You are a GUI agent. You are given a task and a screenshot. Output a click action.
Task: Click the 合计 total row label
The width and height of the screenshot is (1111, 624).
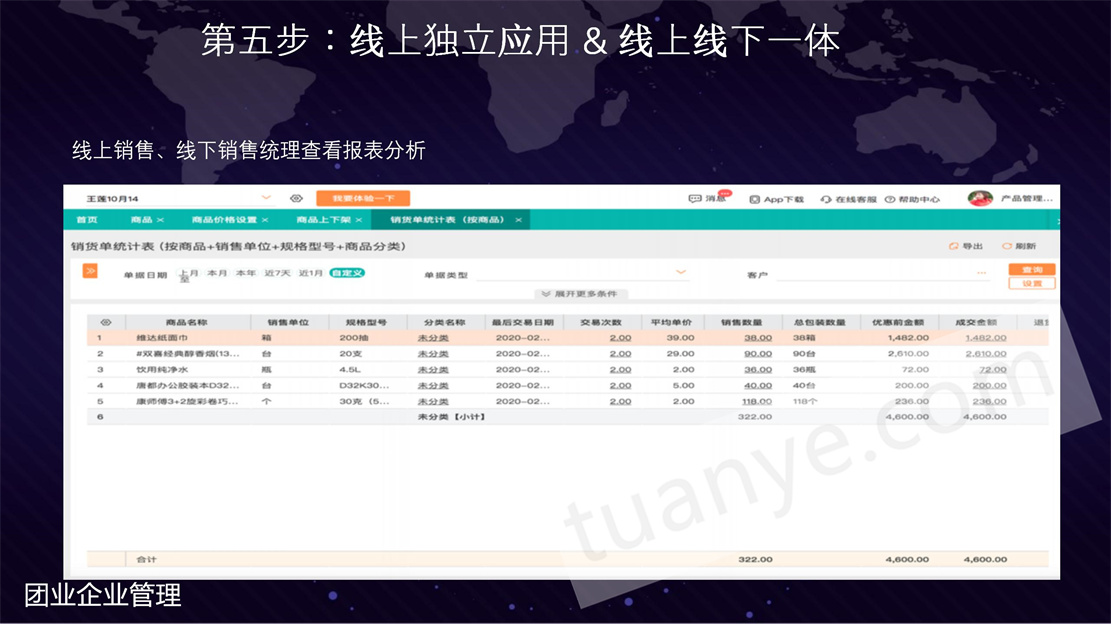pyautogui.click(x=147, y=560)
